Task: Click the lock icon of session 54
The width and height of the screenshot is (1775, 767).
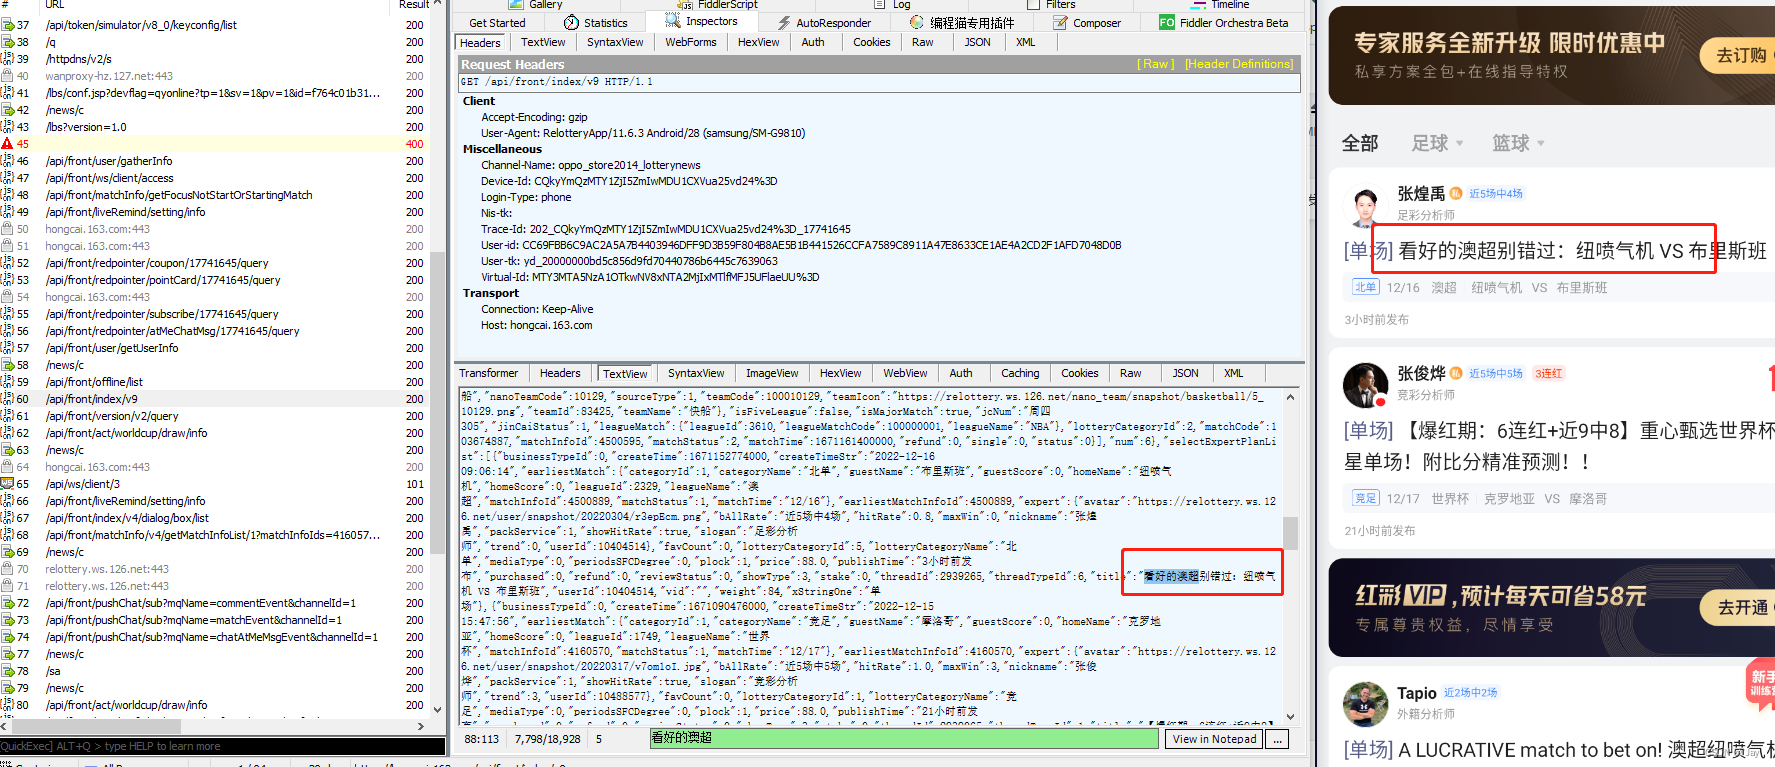Action: (7, 297)
